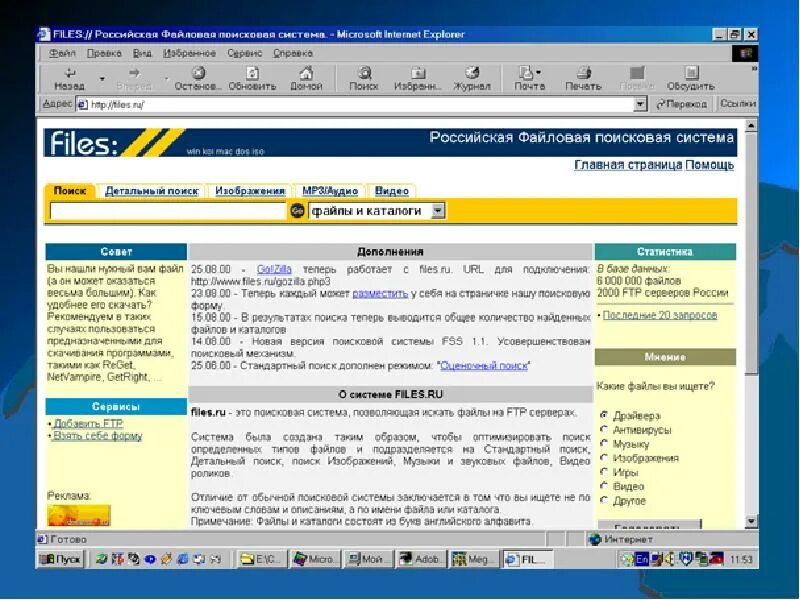The image size is (800, 600).
Task: Open the Пуск Start button
Action: pos(60,559)
